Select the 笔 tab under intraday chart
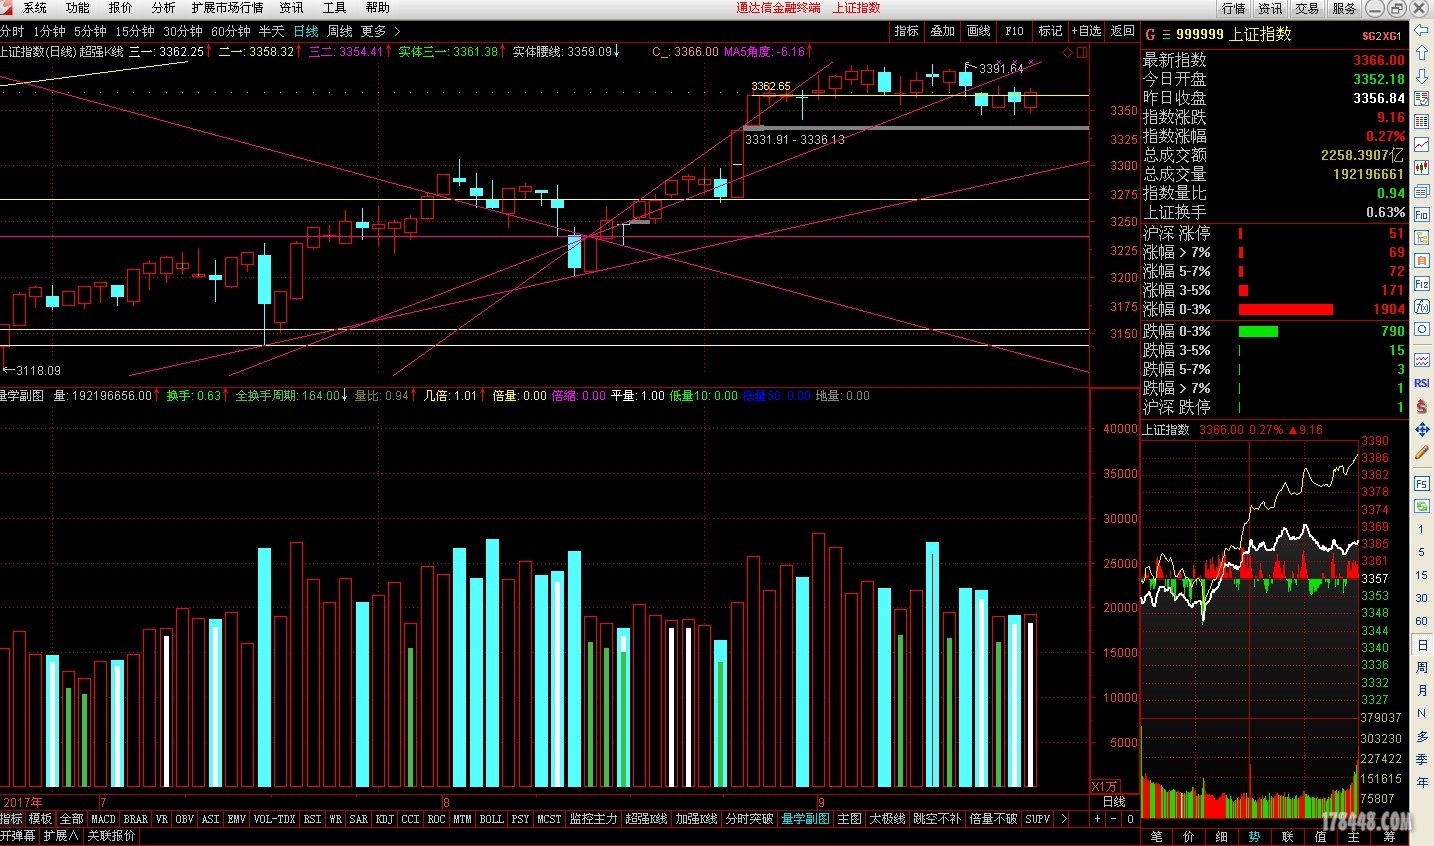Image resolution: width=1434 pixels, height=846 pixels. coord(1157,836)
